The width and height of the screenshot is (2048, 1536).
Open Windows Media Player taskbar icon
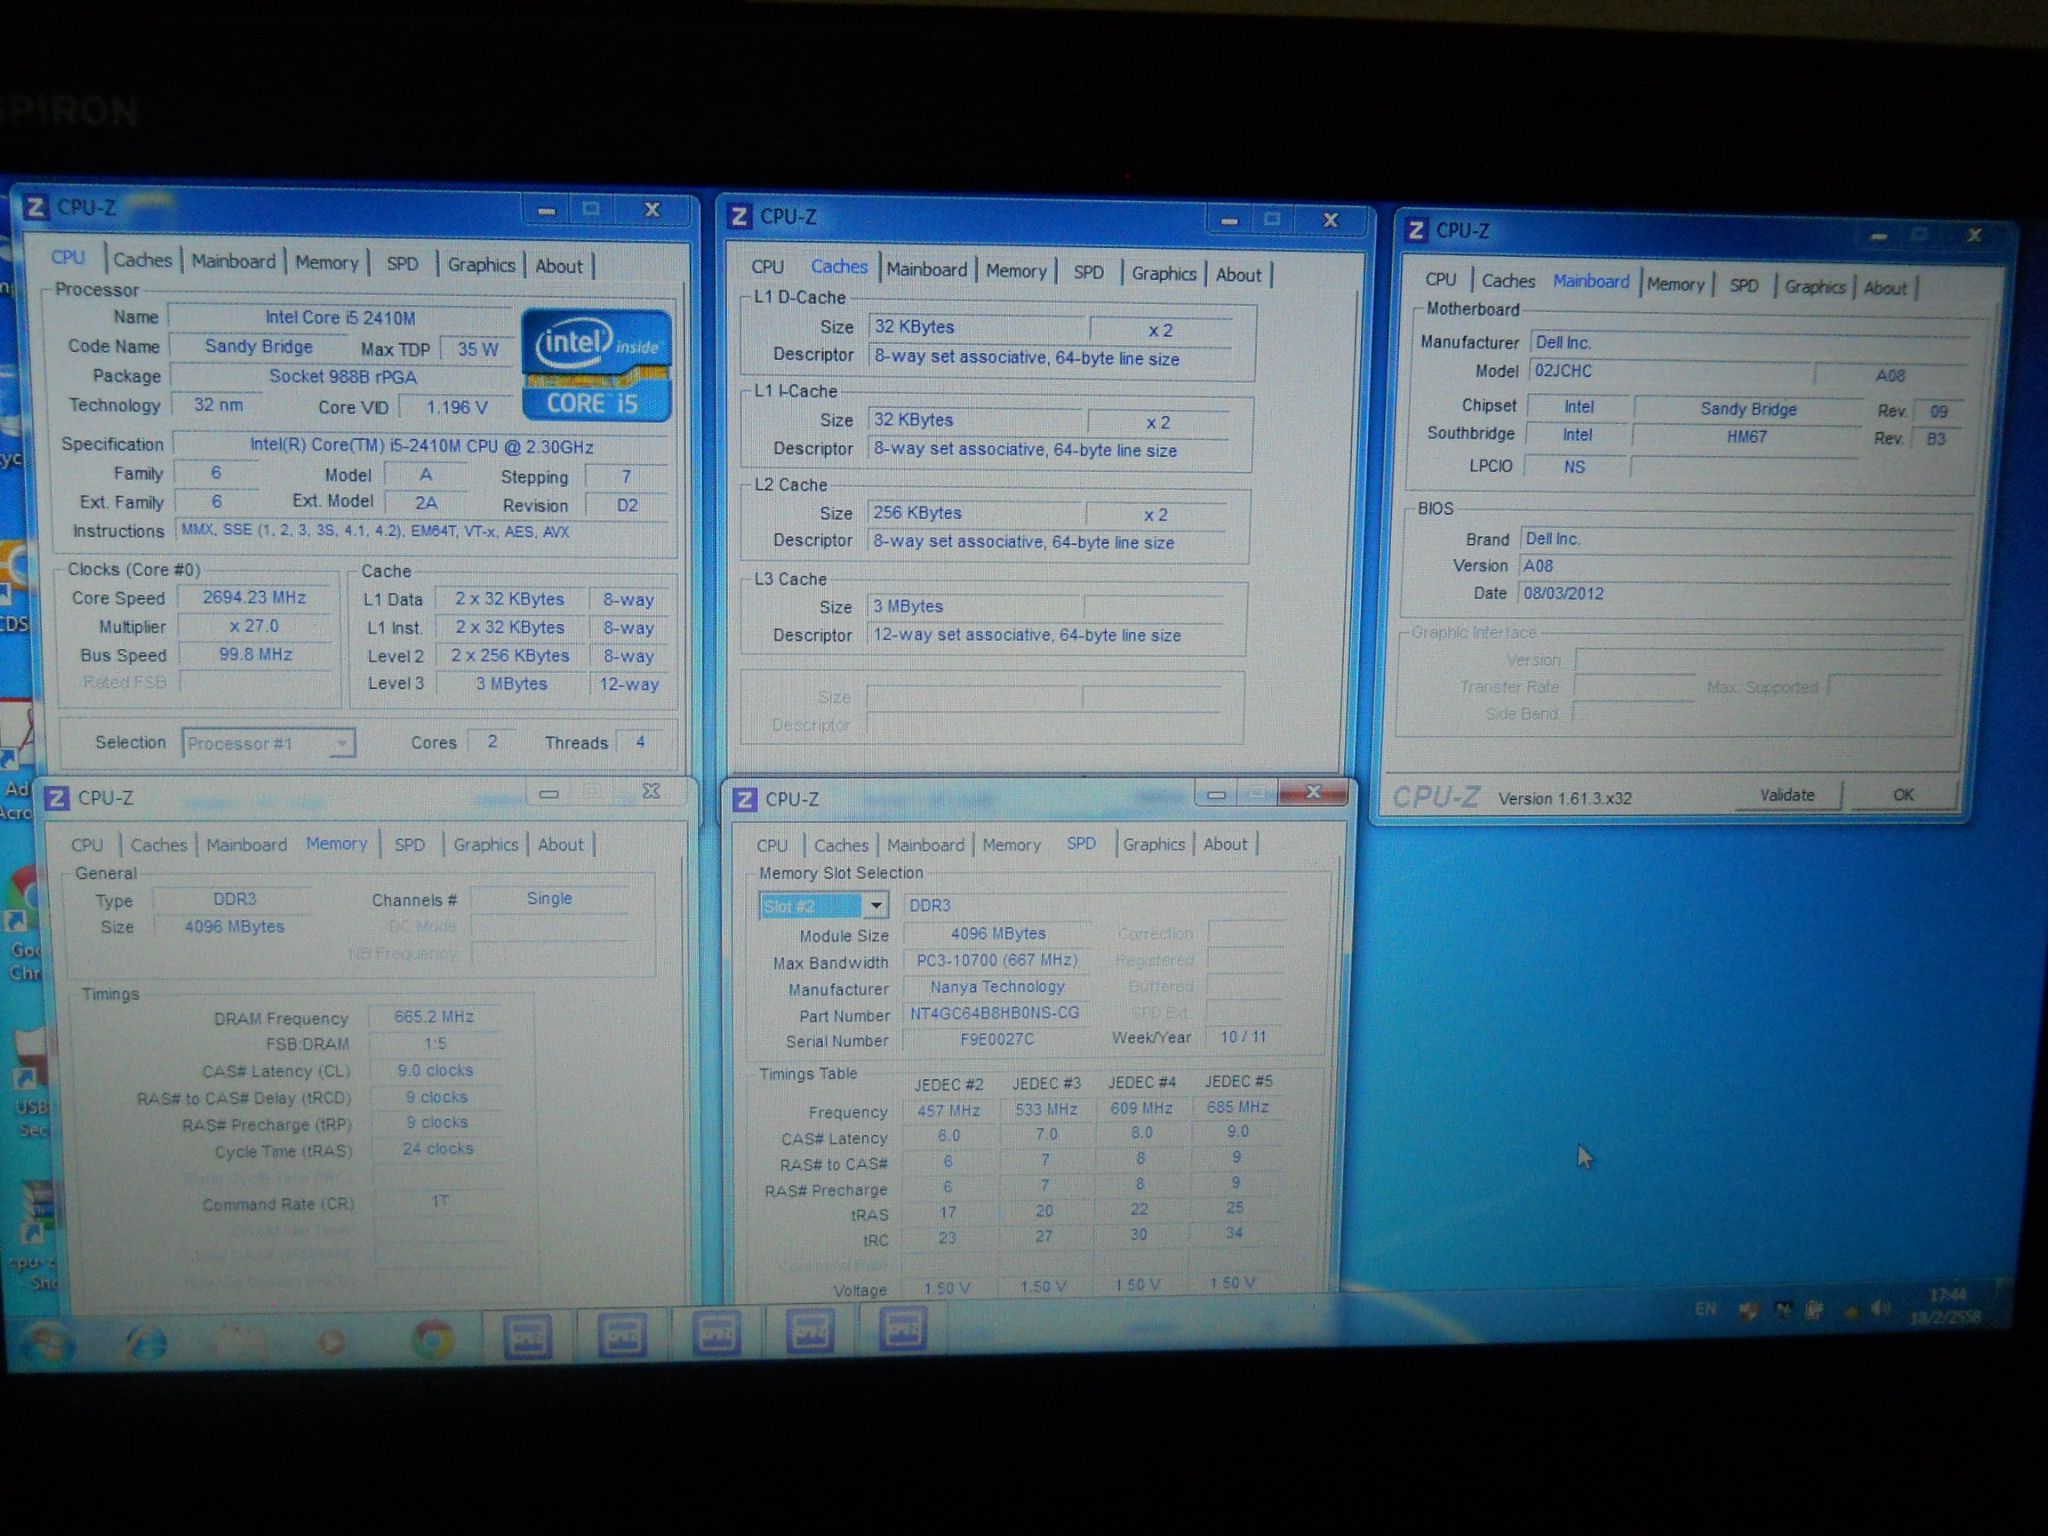coord(332,1340)
